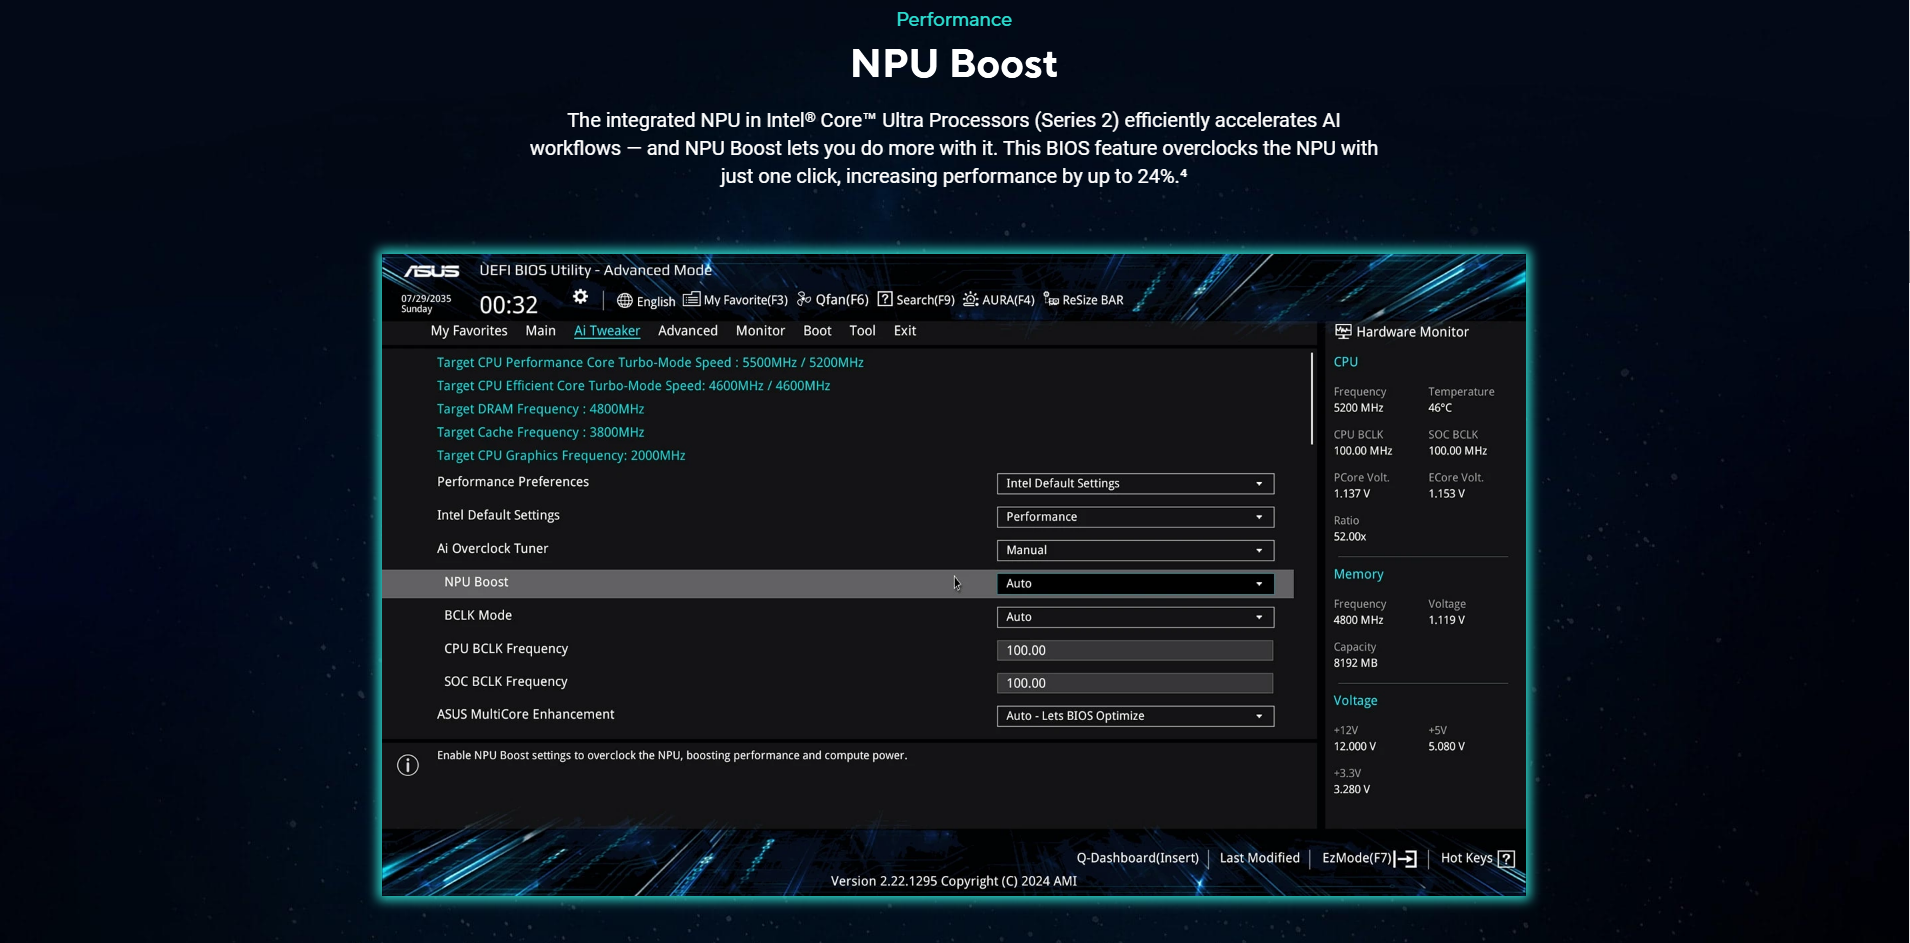The width and height of the screenshot is (1910, 943).
Task: Switch to the Main tab
Action: (x=540, y=331)
